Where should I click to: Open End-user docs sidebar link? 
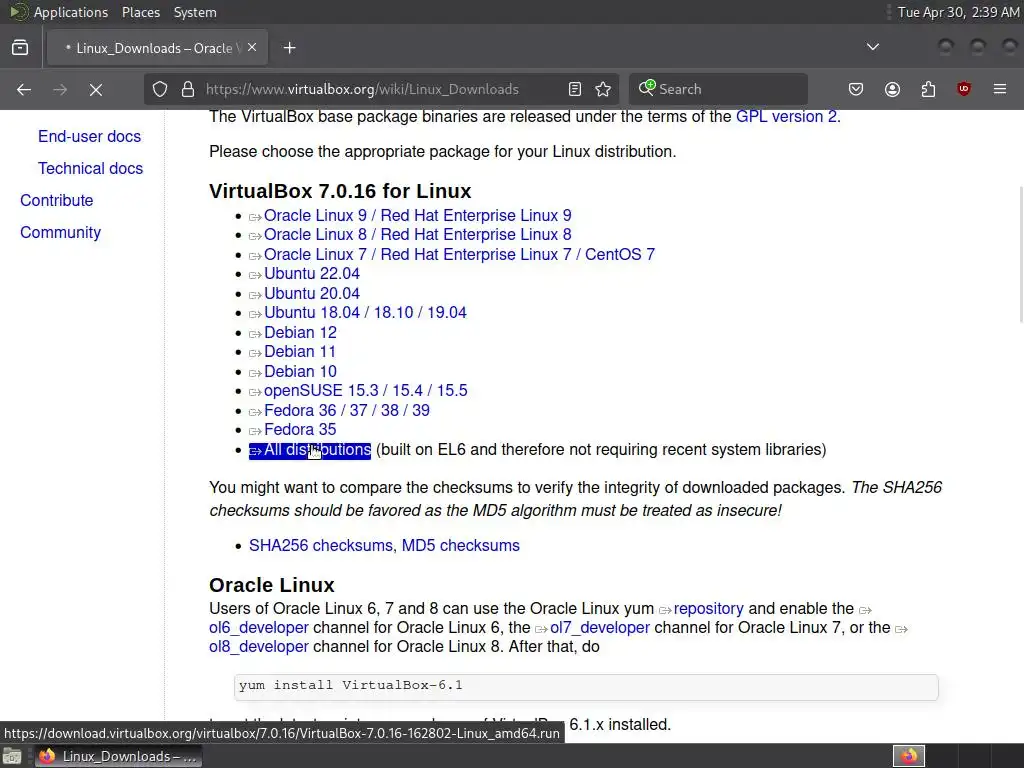[x=89, y=136]
